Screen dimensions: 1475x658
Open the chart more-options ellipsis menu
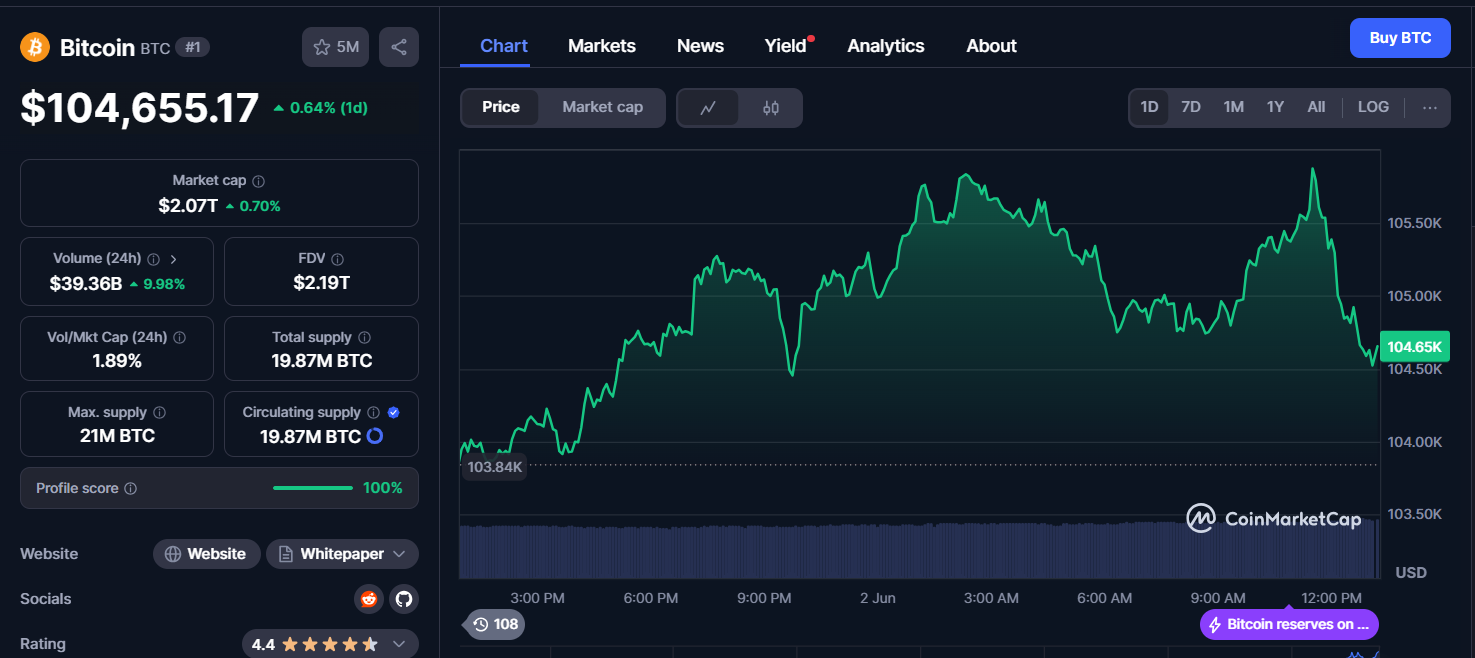coord(1430,108)
